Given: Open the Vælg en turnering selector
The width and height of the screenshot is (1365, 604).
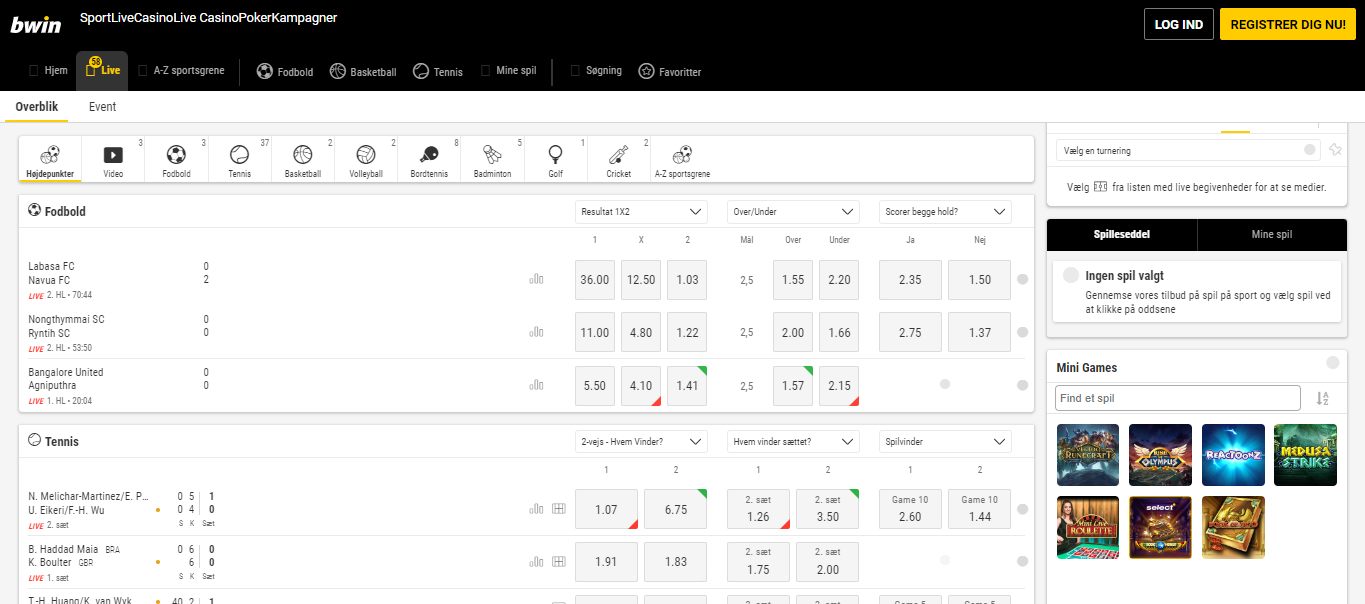Looking at the screenshot, I should click(x=1188, y=150).
